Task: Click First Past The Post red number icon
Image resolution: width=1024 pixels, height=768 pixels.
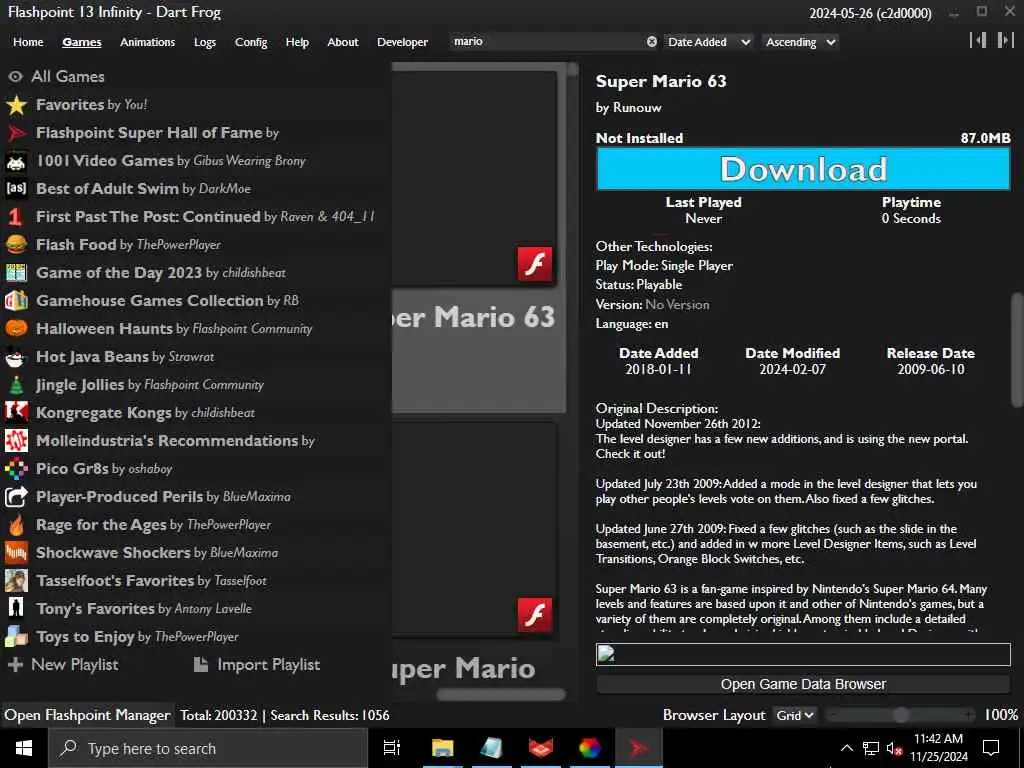Action: [16, 217]
